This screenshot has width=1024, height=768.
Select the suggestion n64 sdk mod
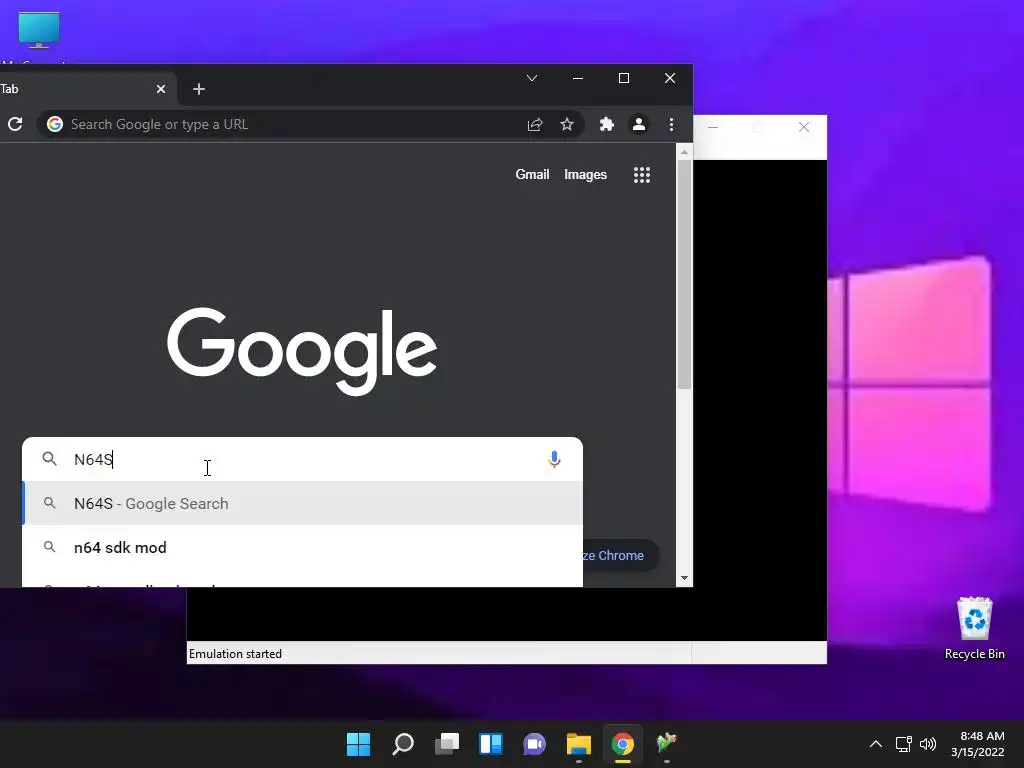[x=302, y=547]
